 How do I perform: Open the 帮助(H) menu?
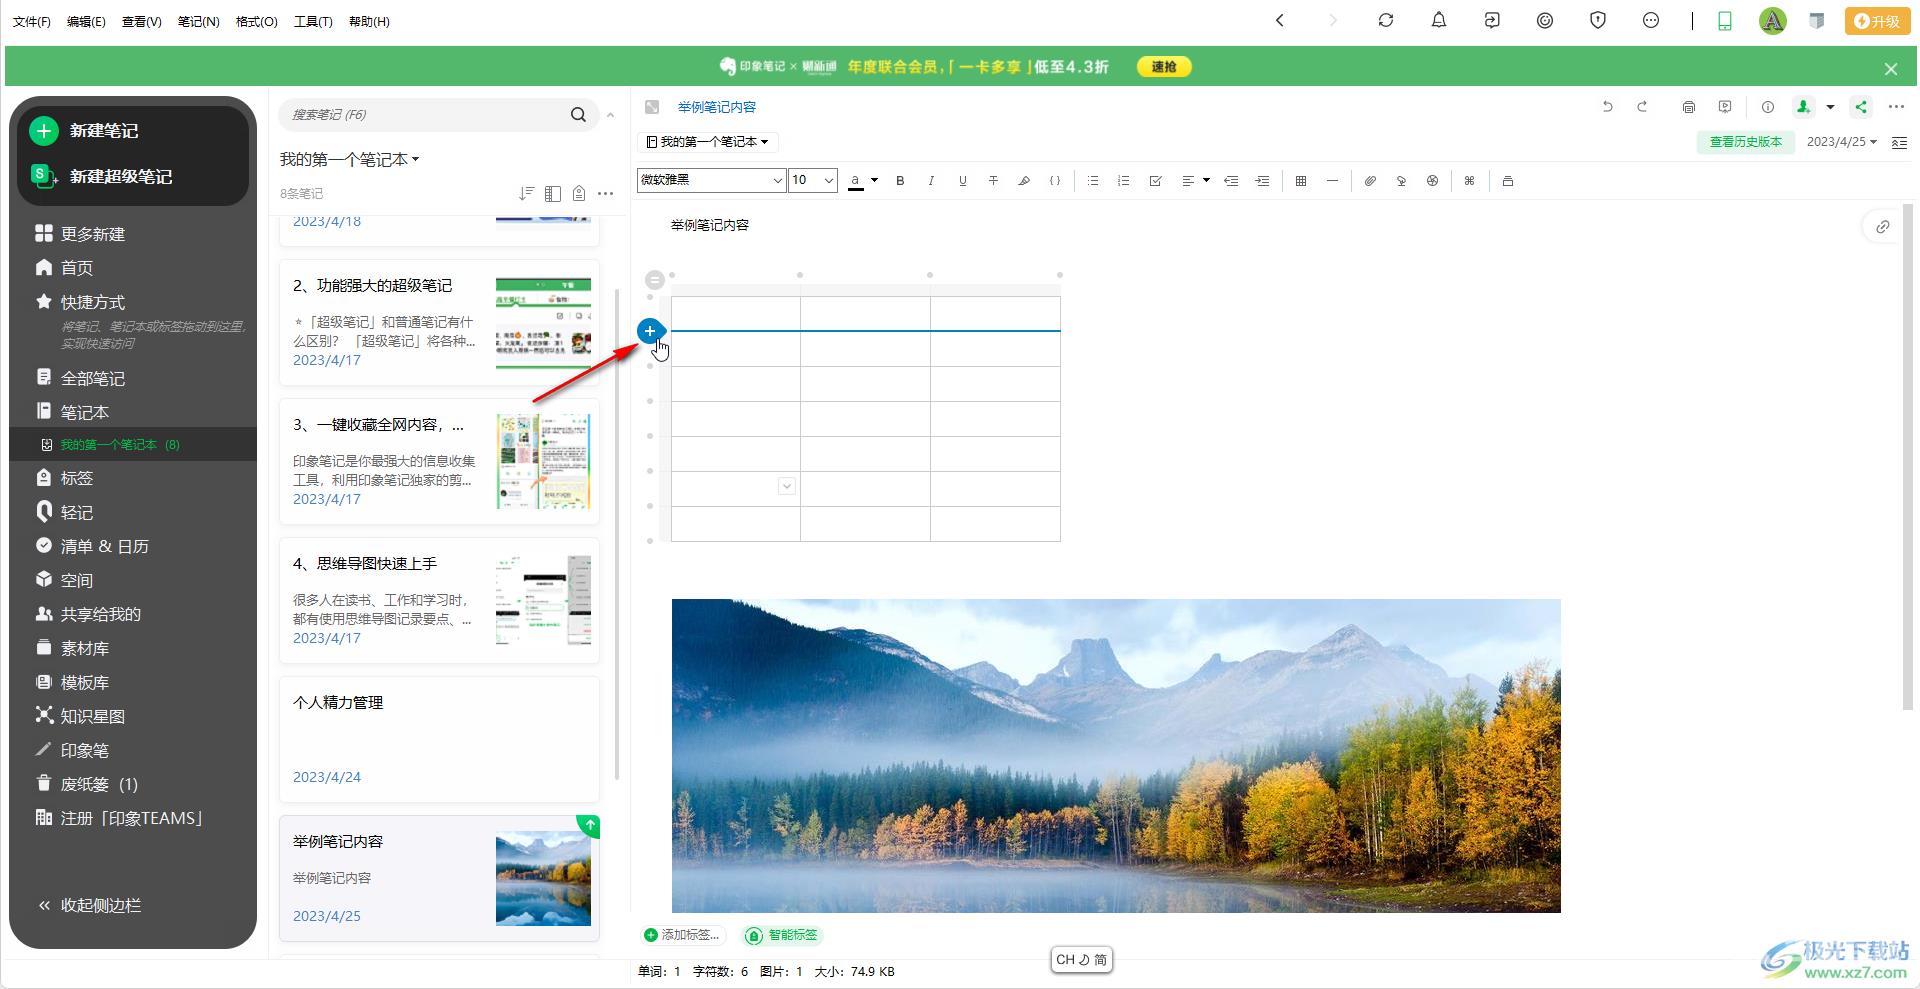[x=369, y=21]
